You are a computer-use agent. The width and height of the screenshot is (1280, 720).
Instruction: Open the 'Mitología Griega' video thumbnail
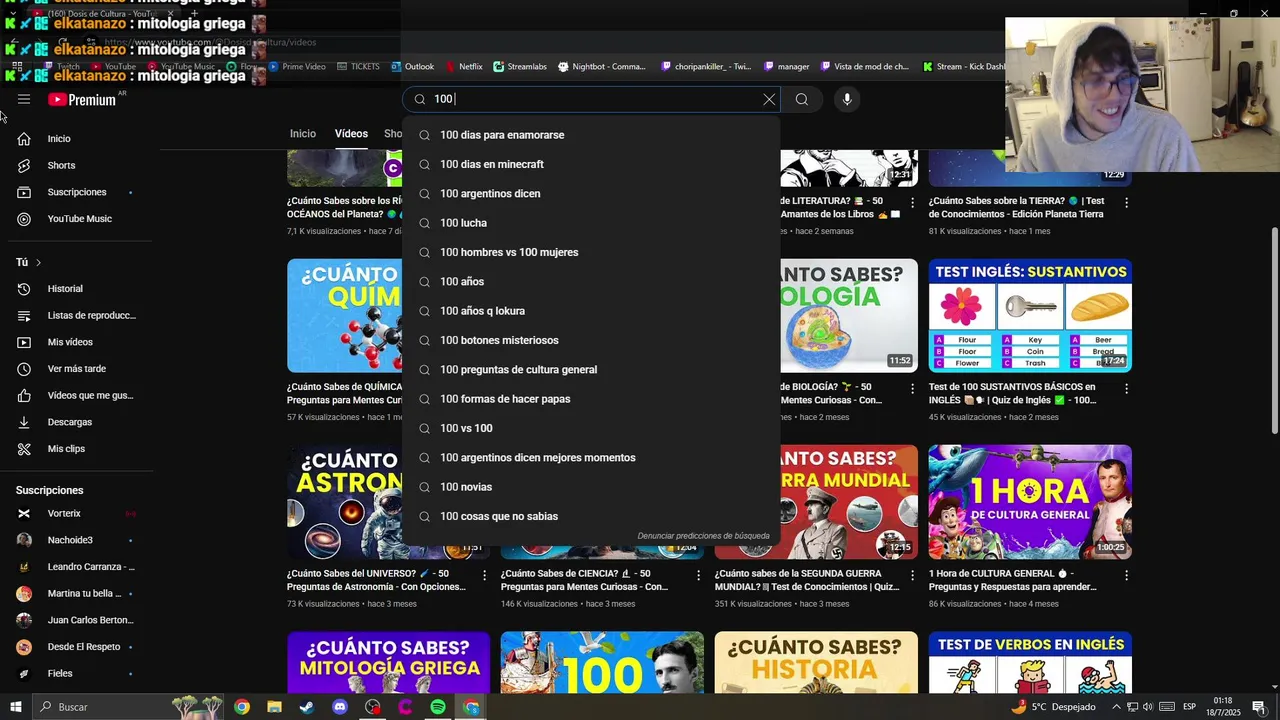388,662
